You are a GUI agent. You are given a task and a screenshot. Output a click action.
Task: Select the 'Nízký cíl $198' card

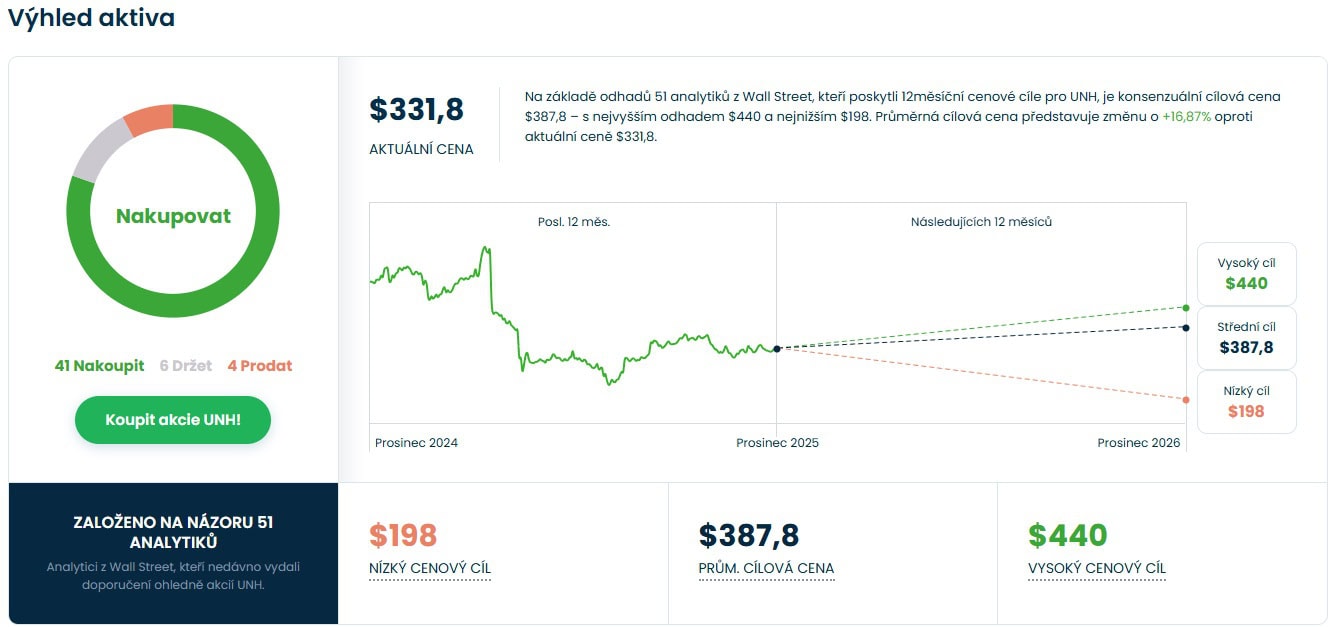click(x=1246, y=402)
